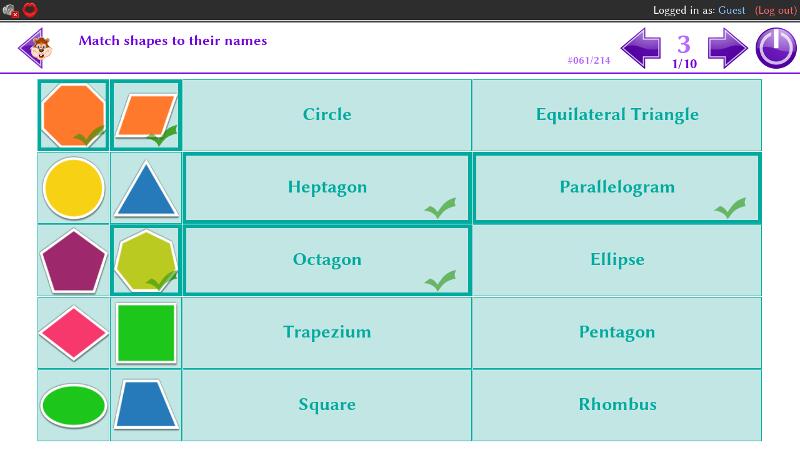Open the Guest user link

click(732, 10)
